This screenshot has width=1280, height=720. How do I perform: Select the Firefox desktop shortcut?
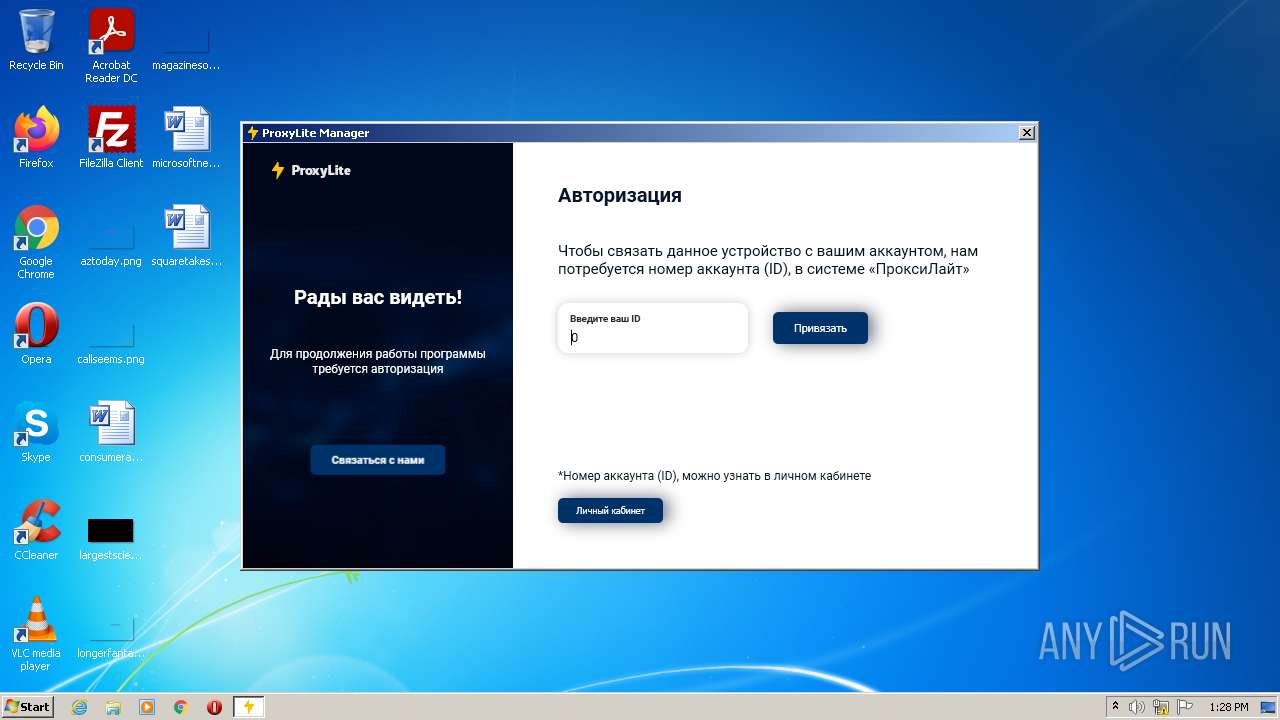pos(36,138)
